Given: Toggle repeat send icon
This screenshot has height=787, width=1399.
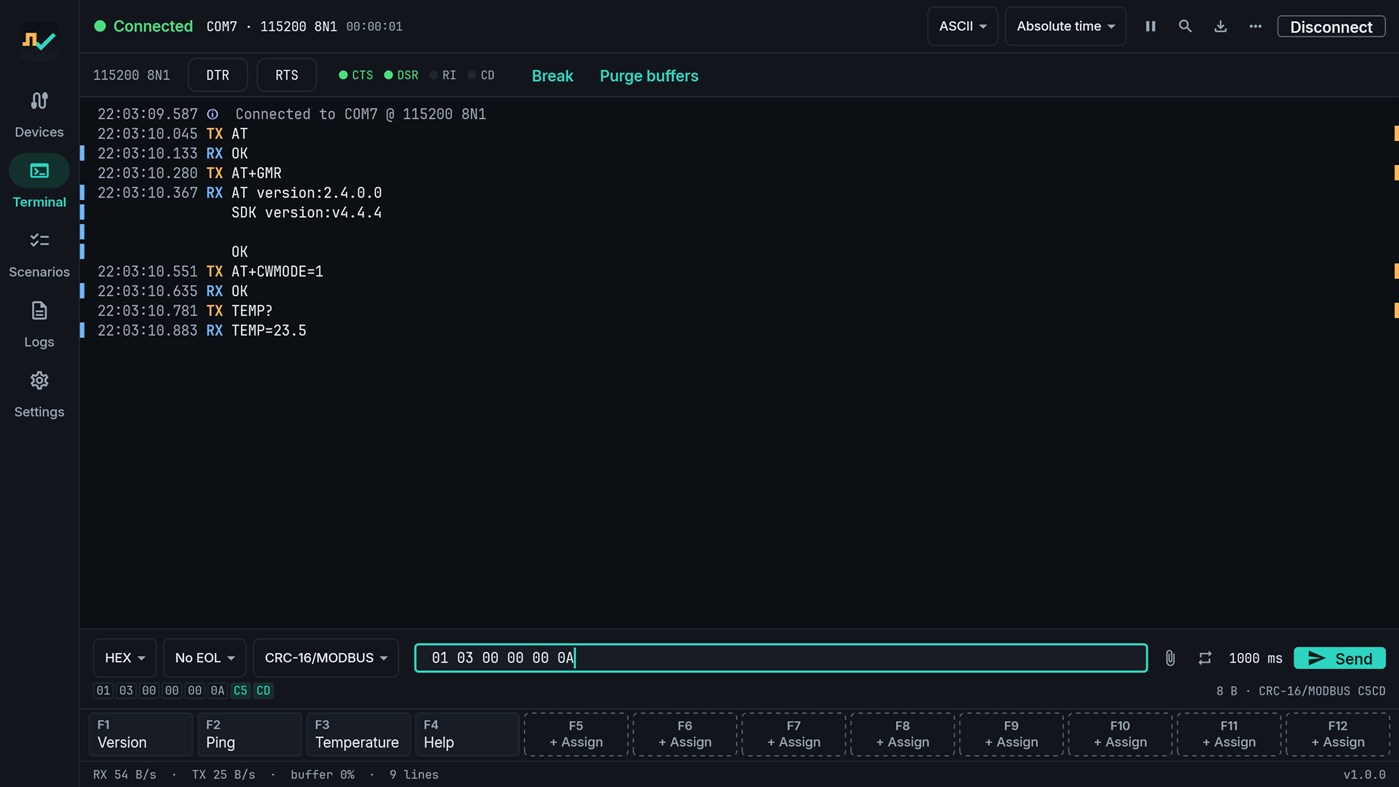Looking at the screenshot, I should coord(1205,658).
